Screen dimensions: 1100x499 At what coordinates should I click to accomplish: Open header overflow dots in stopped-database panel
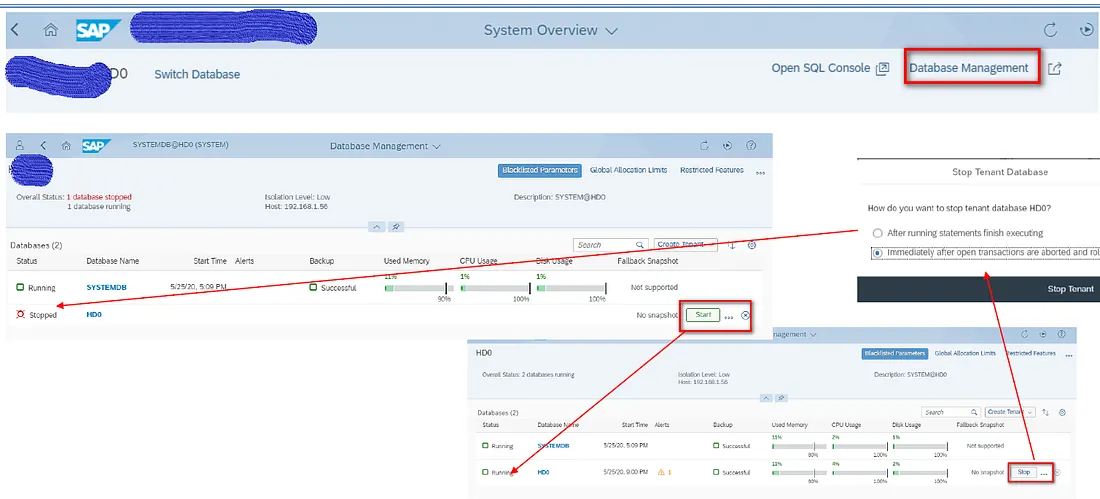click(760, 173)
